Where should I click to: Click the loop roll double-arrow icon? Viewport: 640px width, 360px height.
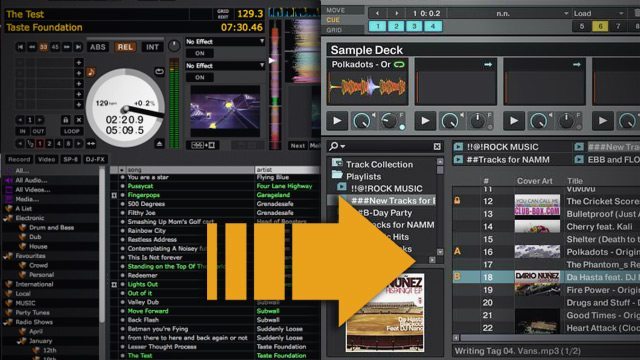pyautogui.click(x=91, y=144)
